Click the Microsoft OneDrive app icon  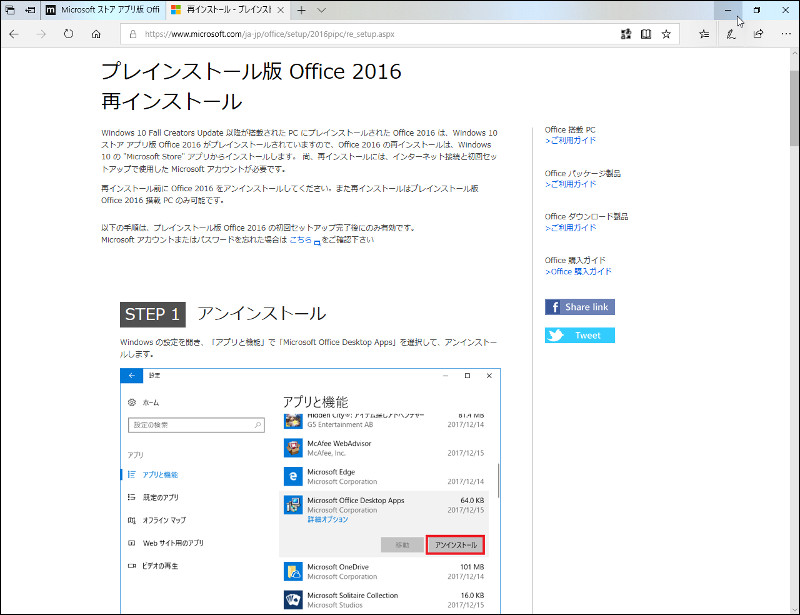click(x=293, y=571)
